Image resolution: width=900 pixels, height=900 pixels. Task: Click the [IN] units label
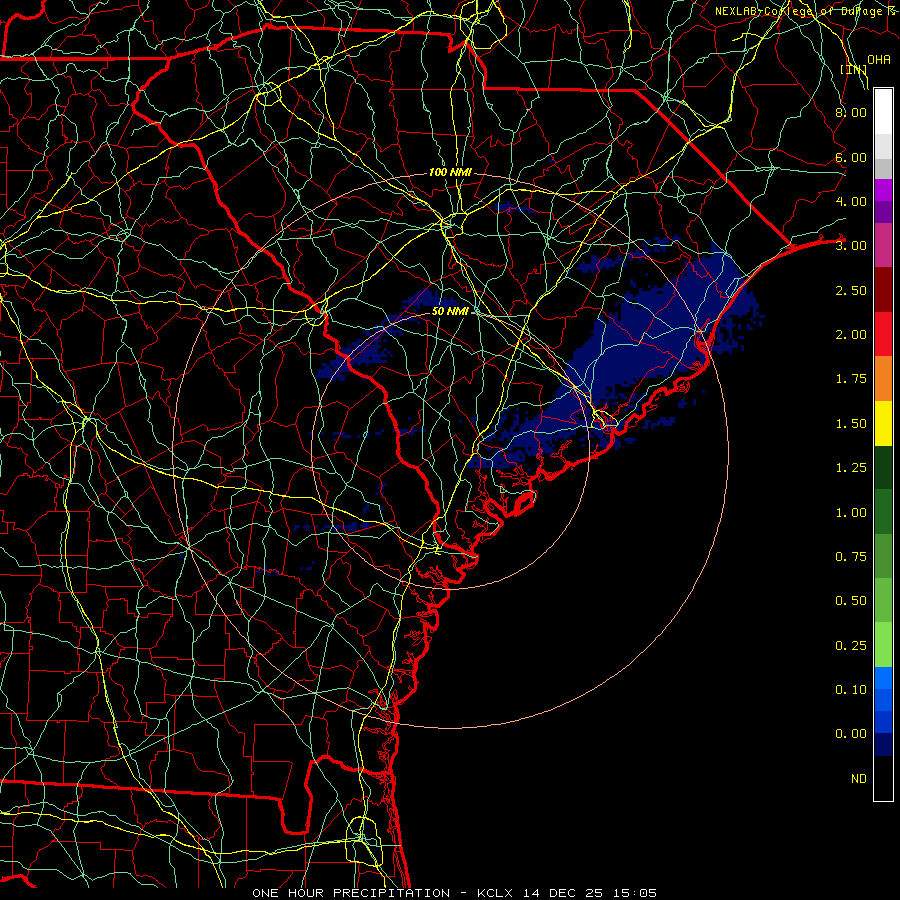[x=854, y=70]
